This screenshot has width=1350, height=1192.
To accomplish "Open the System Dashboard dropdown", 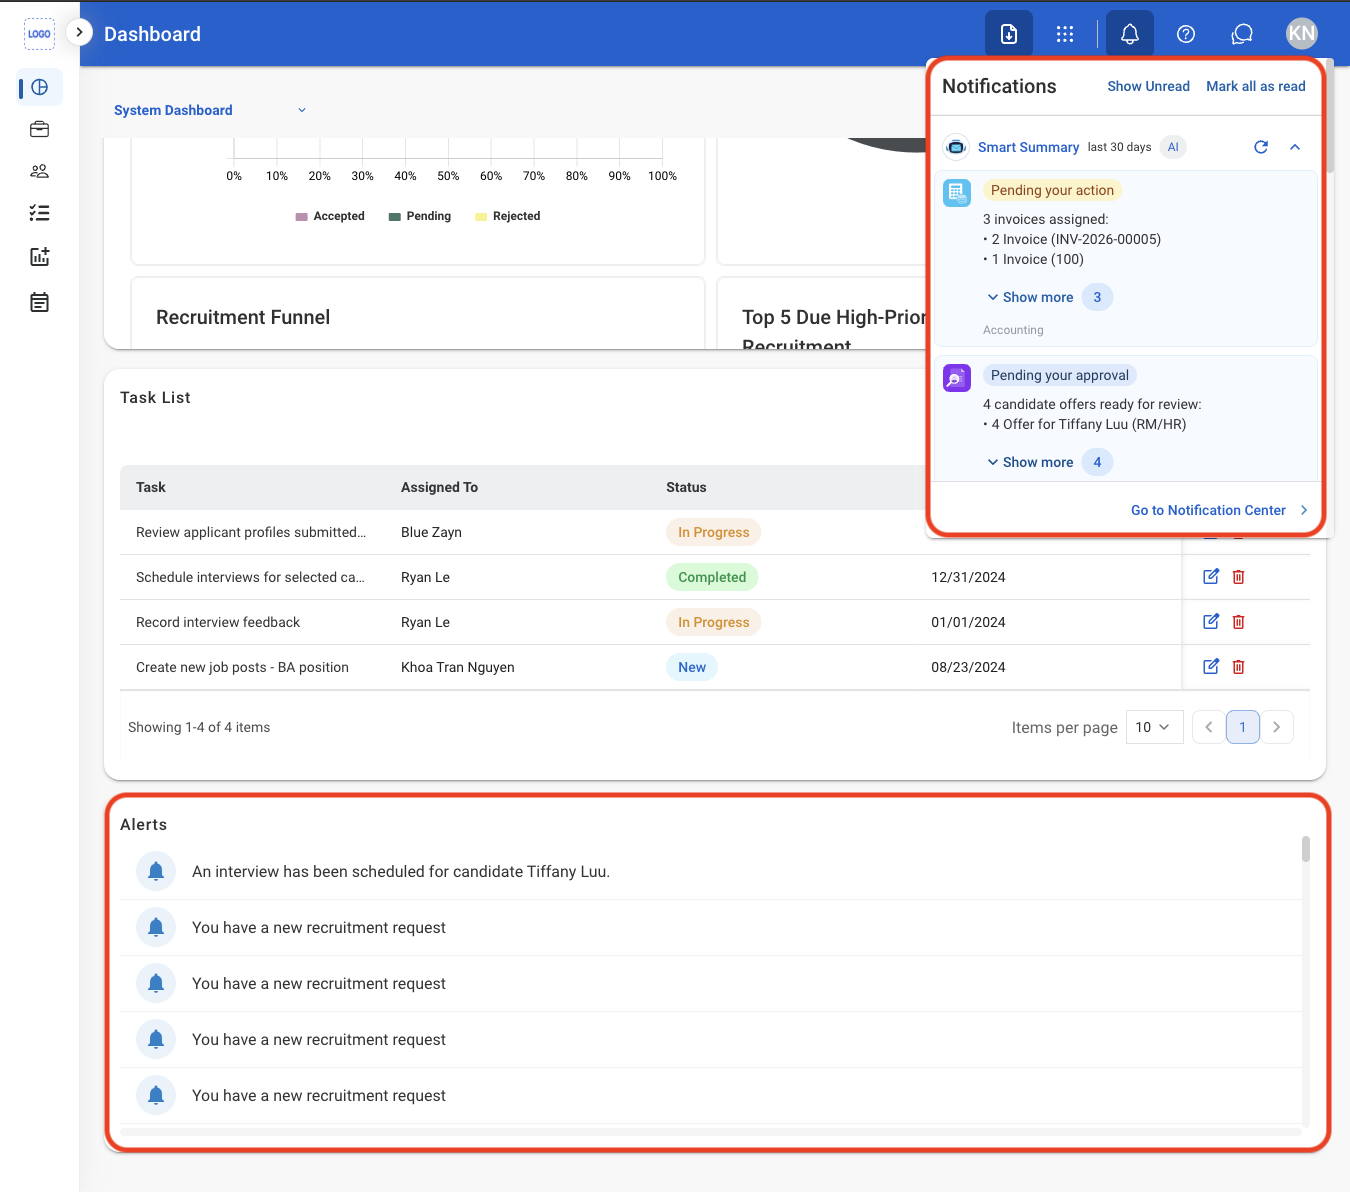I will 210,110.
